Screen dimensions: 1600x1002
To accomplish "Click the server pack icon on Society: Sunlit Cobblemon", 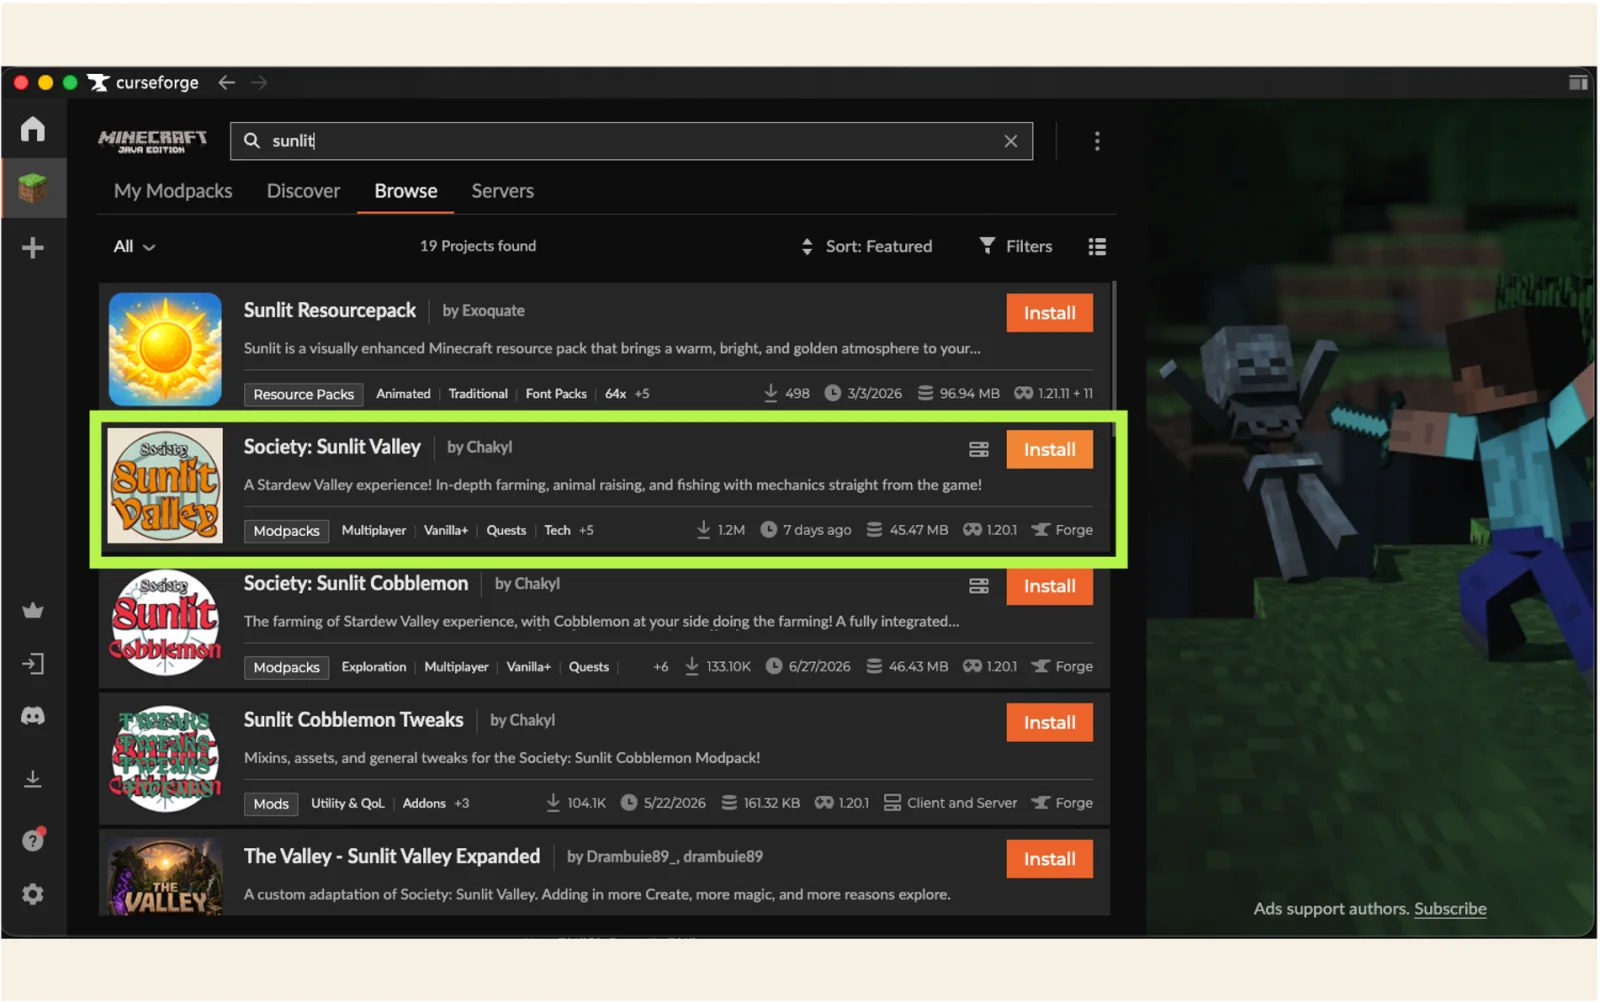I will [x=979, y=586].
